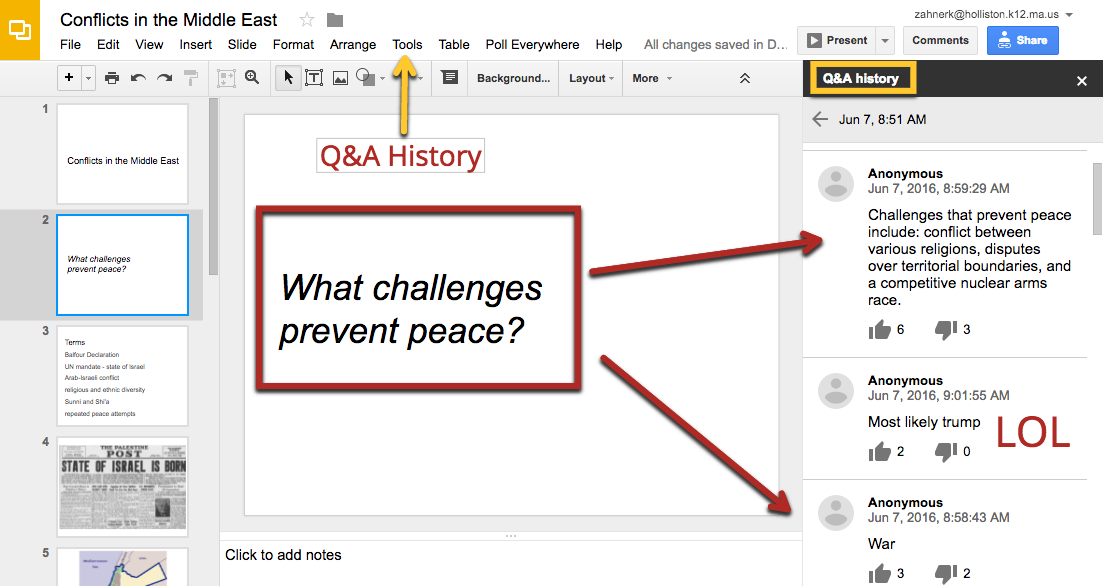Open the Google Slides home logo
The width and height of the screenshot is (1103, 586).
coord(20,30)
